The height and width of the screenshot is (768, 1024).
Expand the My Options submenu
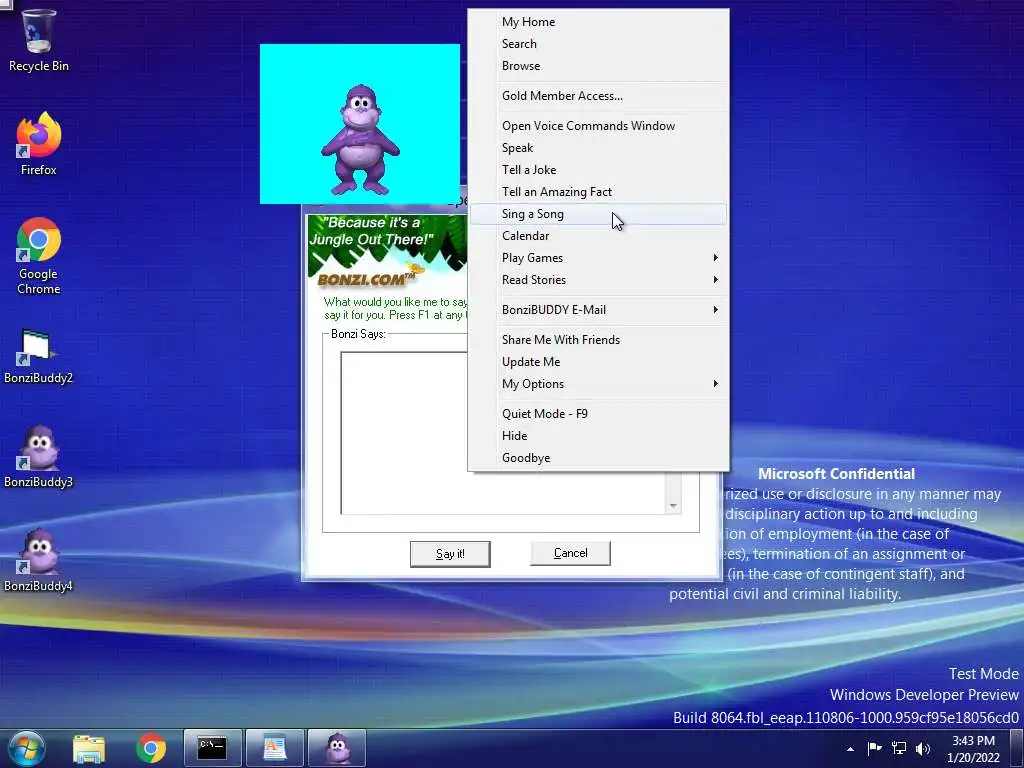598,384
